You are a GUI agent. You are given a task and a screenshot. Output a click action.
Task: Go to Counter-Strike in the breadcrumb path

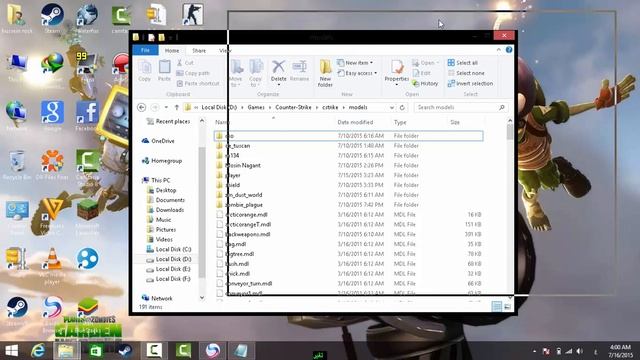point(293,107)
